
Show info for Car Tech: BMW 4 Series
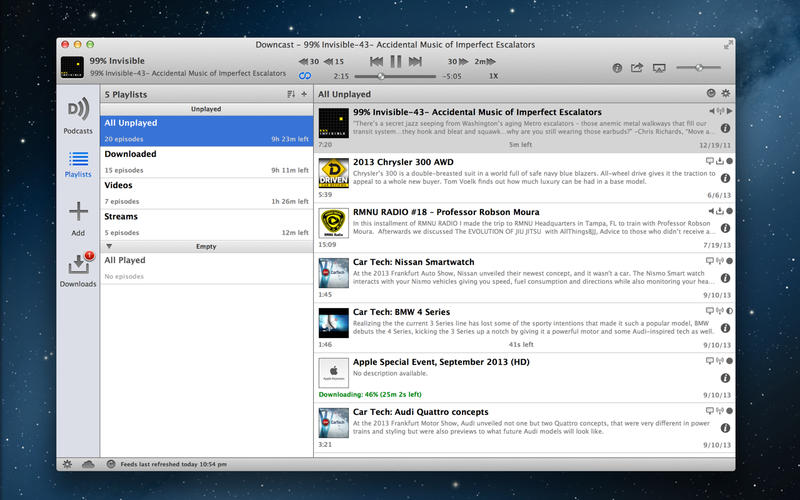point(725,328)
